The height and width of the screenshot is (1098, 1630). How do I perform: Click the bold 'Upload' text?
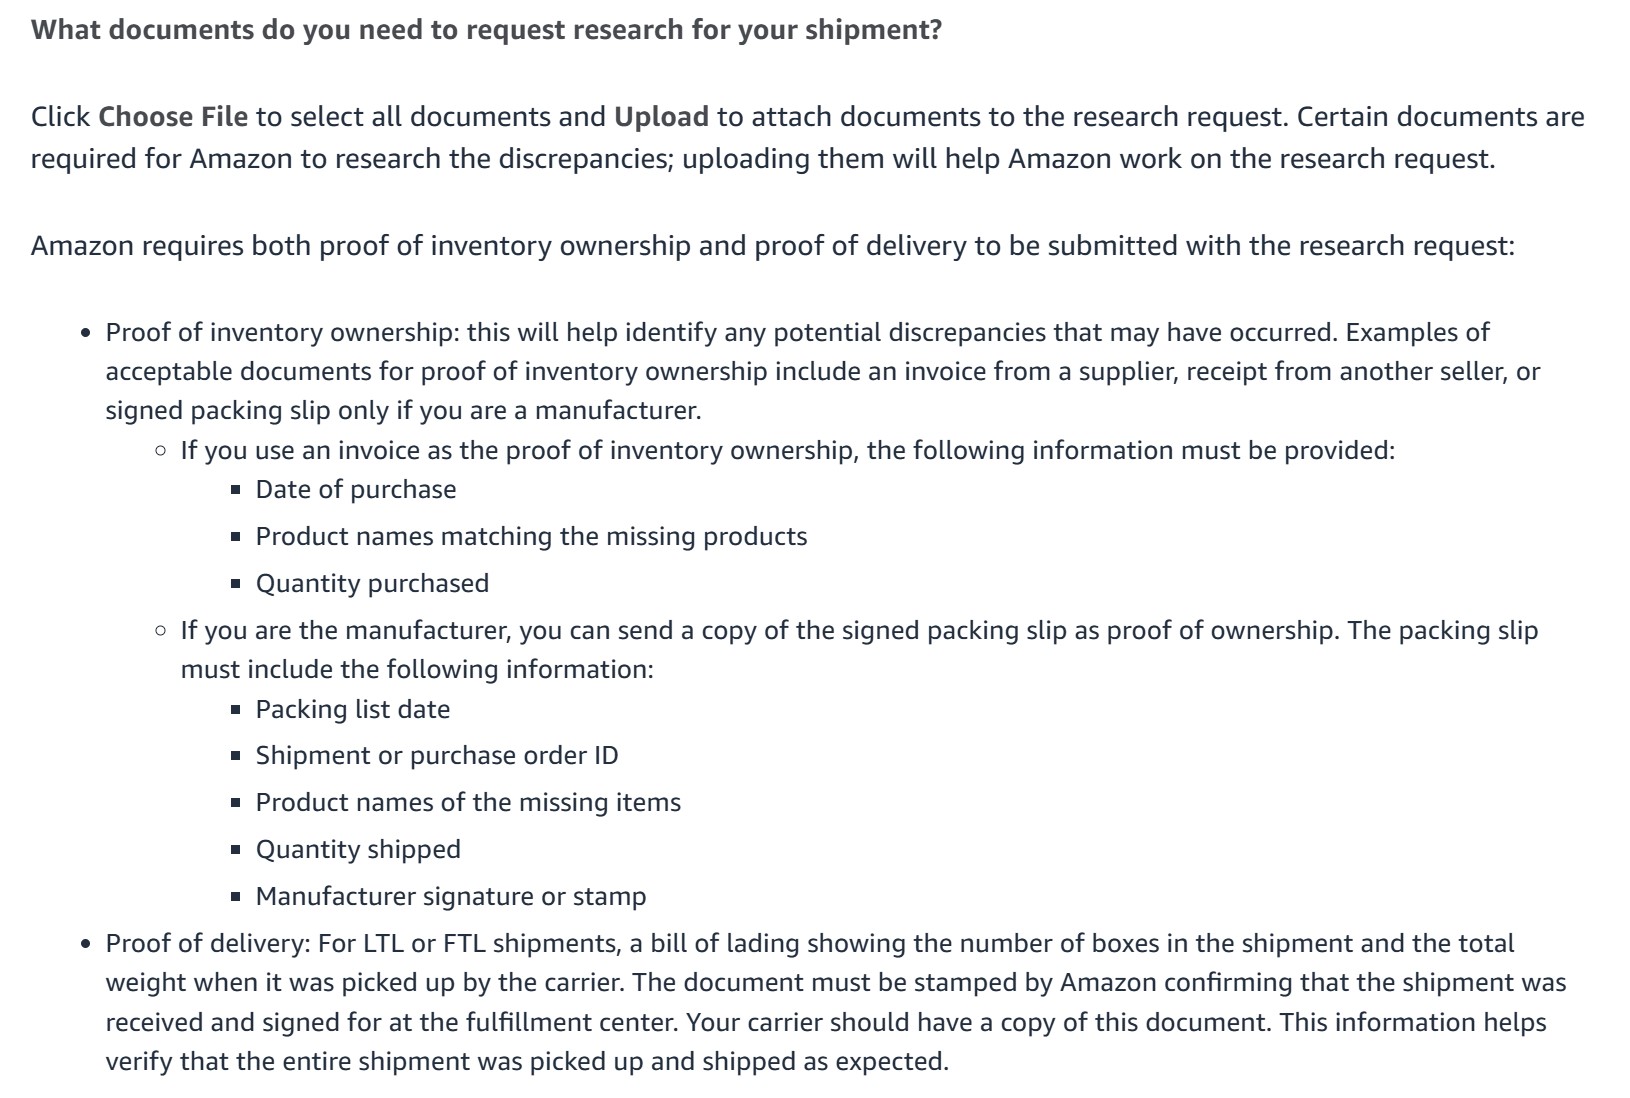tap(661, 117)
